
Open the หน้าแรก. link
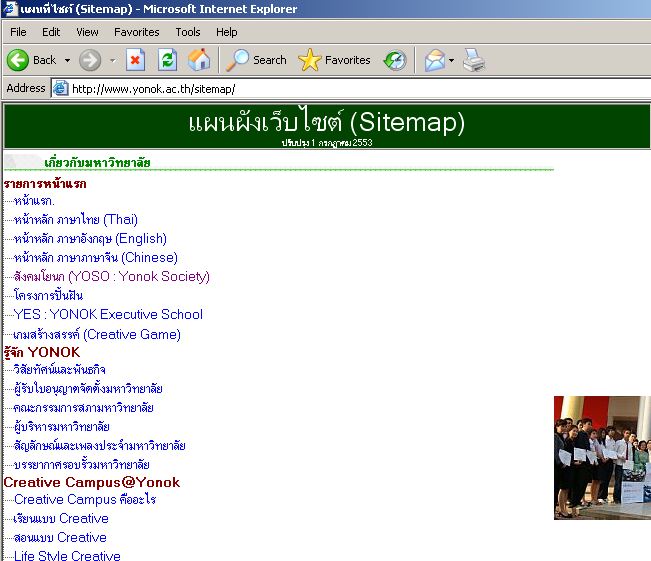pyautogui.click(x=34, y=201)
